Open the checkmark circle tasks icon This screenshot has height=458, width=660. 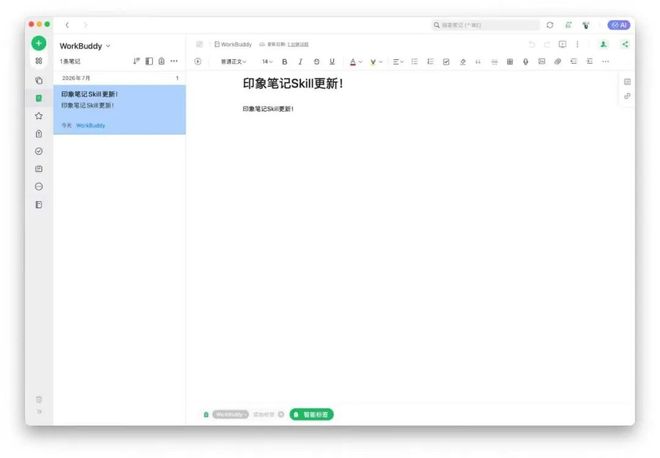point(39,151)
